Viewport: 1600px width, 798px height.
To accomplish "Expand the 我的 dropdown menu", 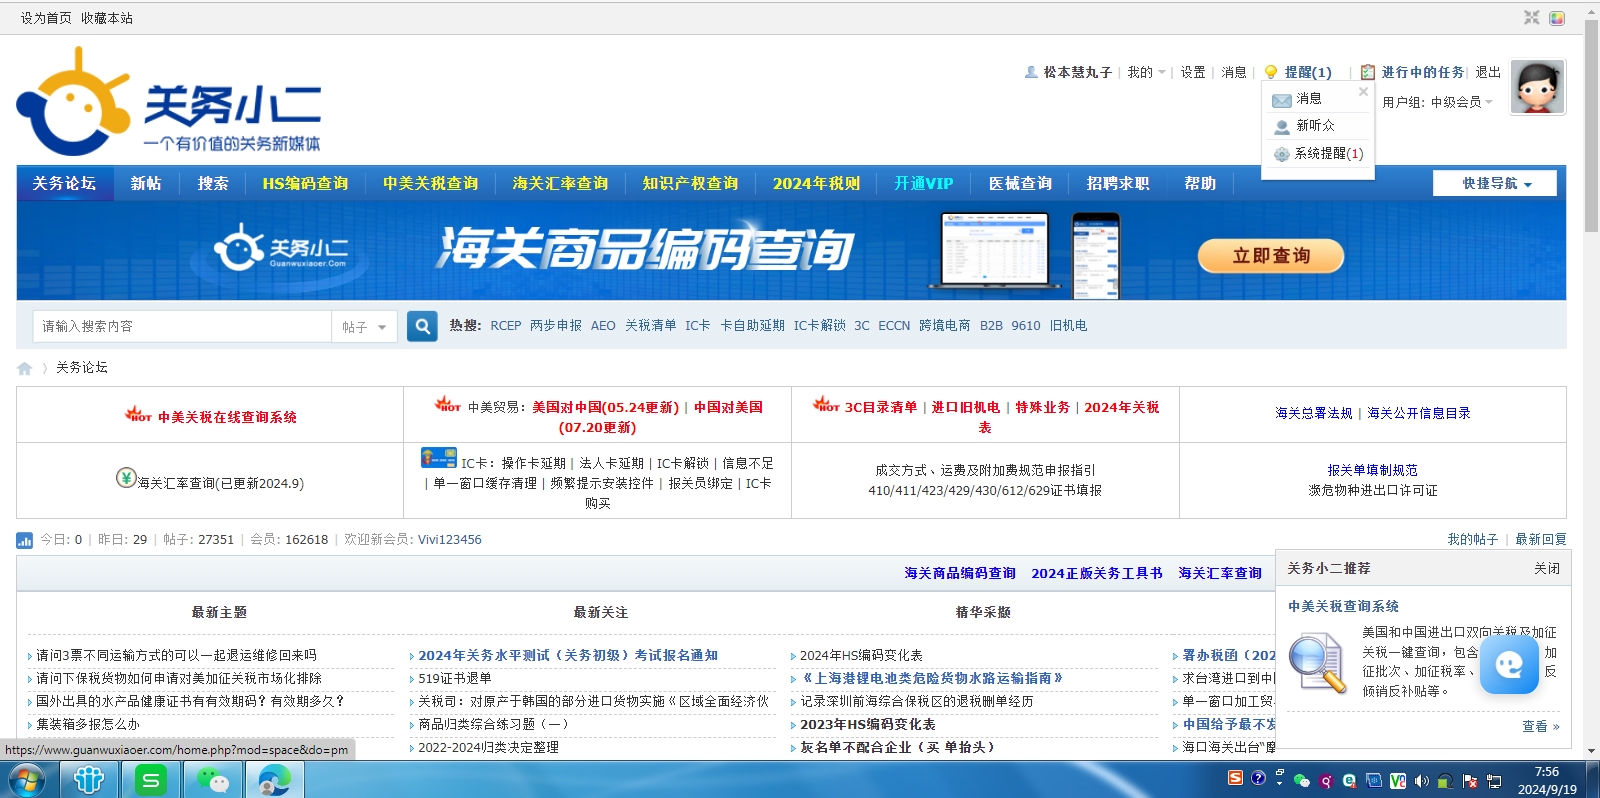I will [1146, 72].
